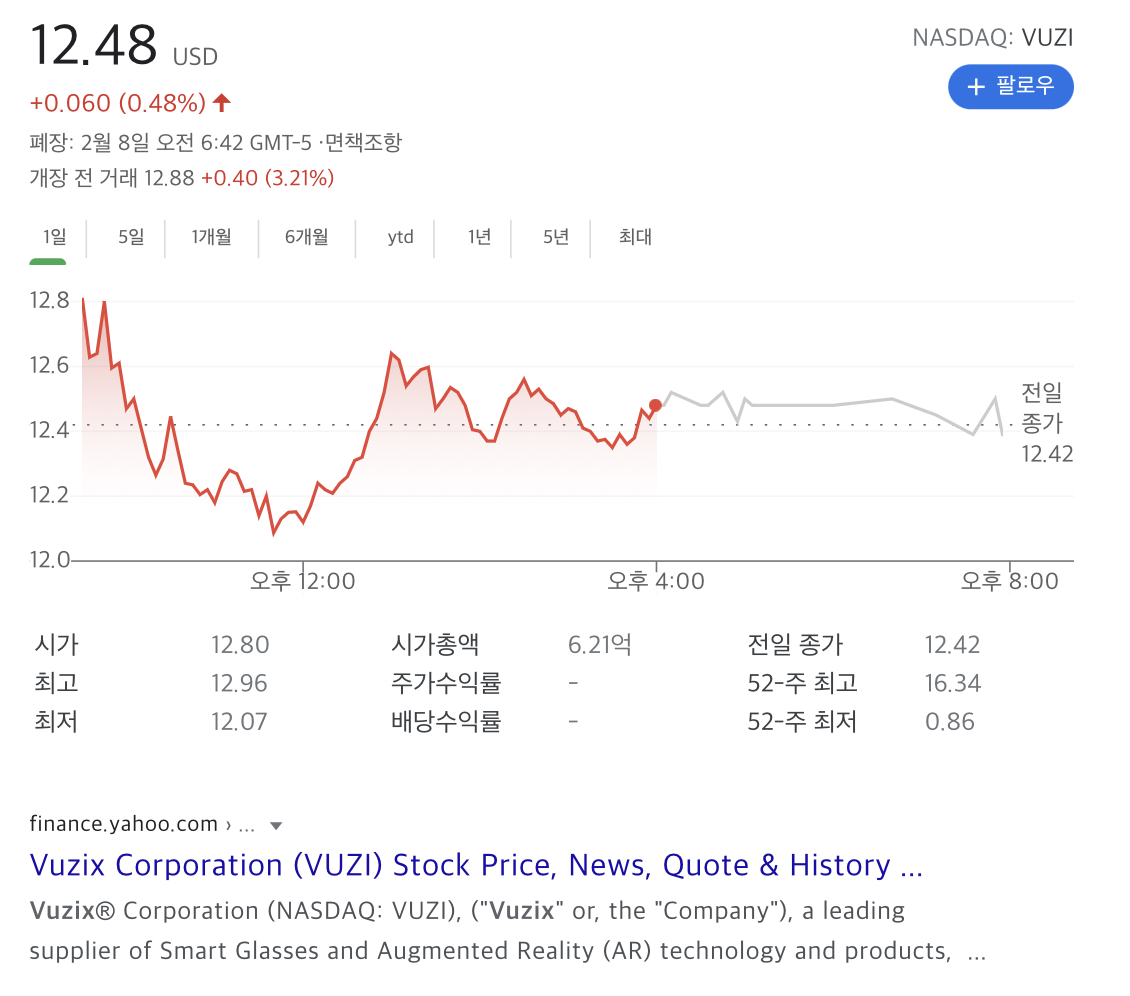Switch to the 5일 chart tab
The height and width of the screenshot is (996, 1130).
click(131, 237)
